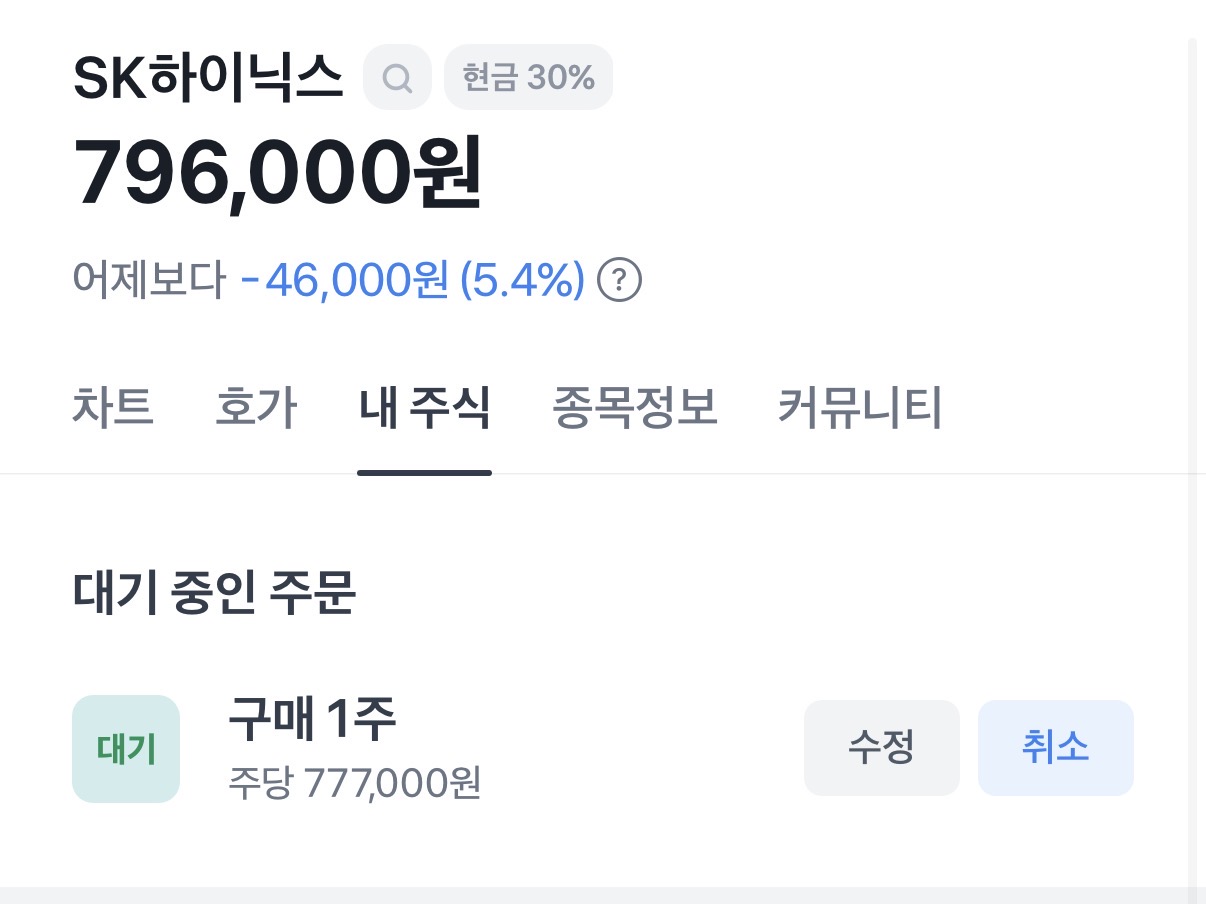Click the 대기 중인 주문 section heading
The height and width of the screenshot is (904, 1206).
click(x=214, y=594)
